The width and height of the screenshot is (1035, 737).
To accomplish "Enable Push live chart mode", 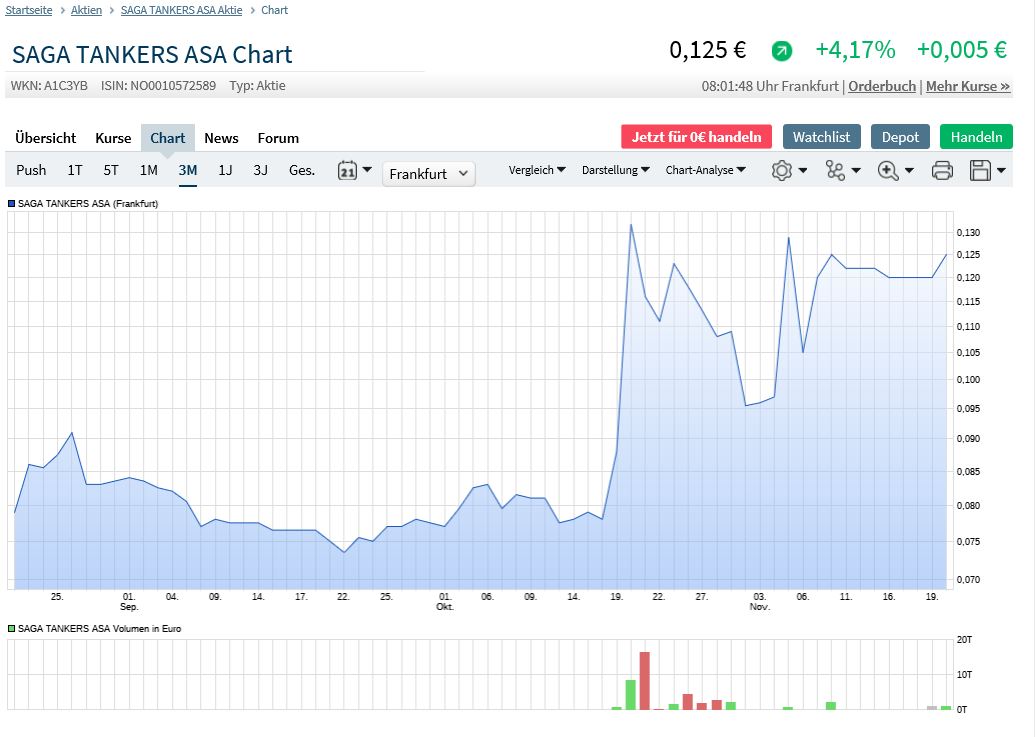I will tap(31, 170).
